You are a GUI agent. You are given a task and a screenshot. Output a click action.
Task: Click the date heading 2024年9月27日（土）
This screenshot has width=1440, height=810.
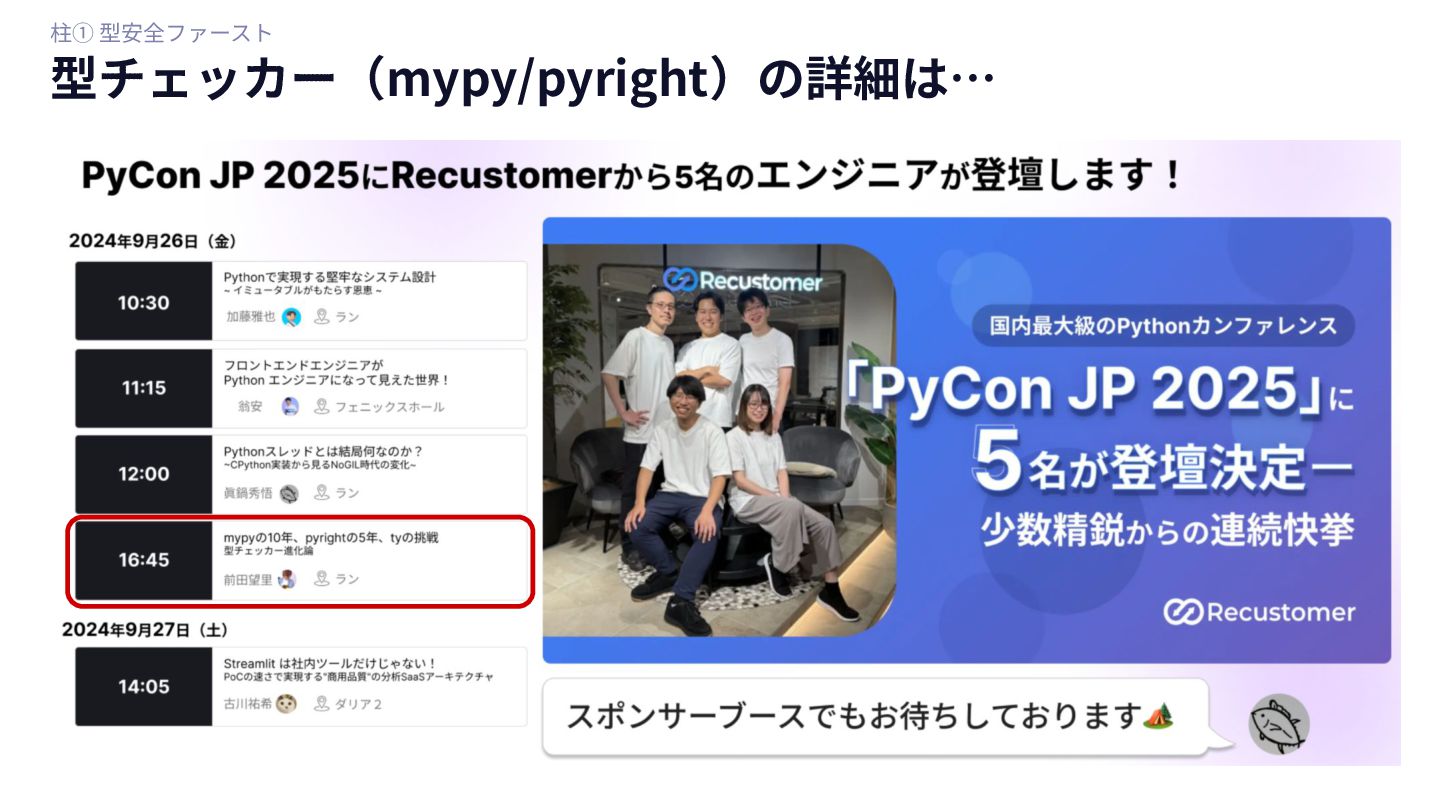[145, 630]
